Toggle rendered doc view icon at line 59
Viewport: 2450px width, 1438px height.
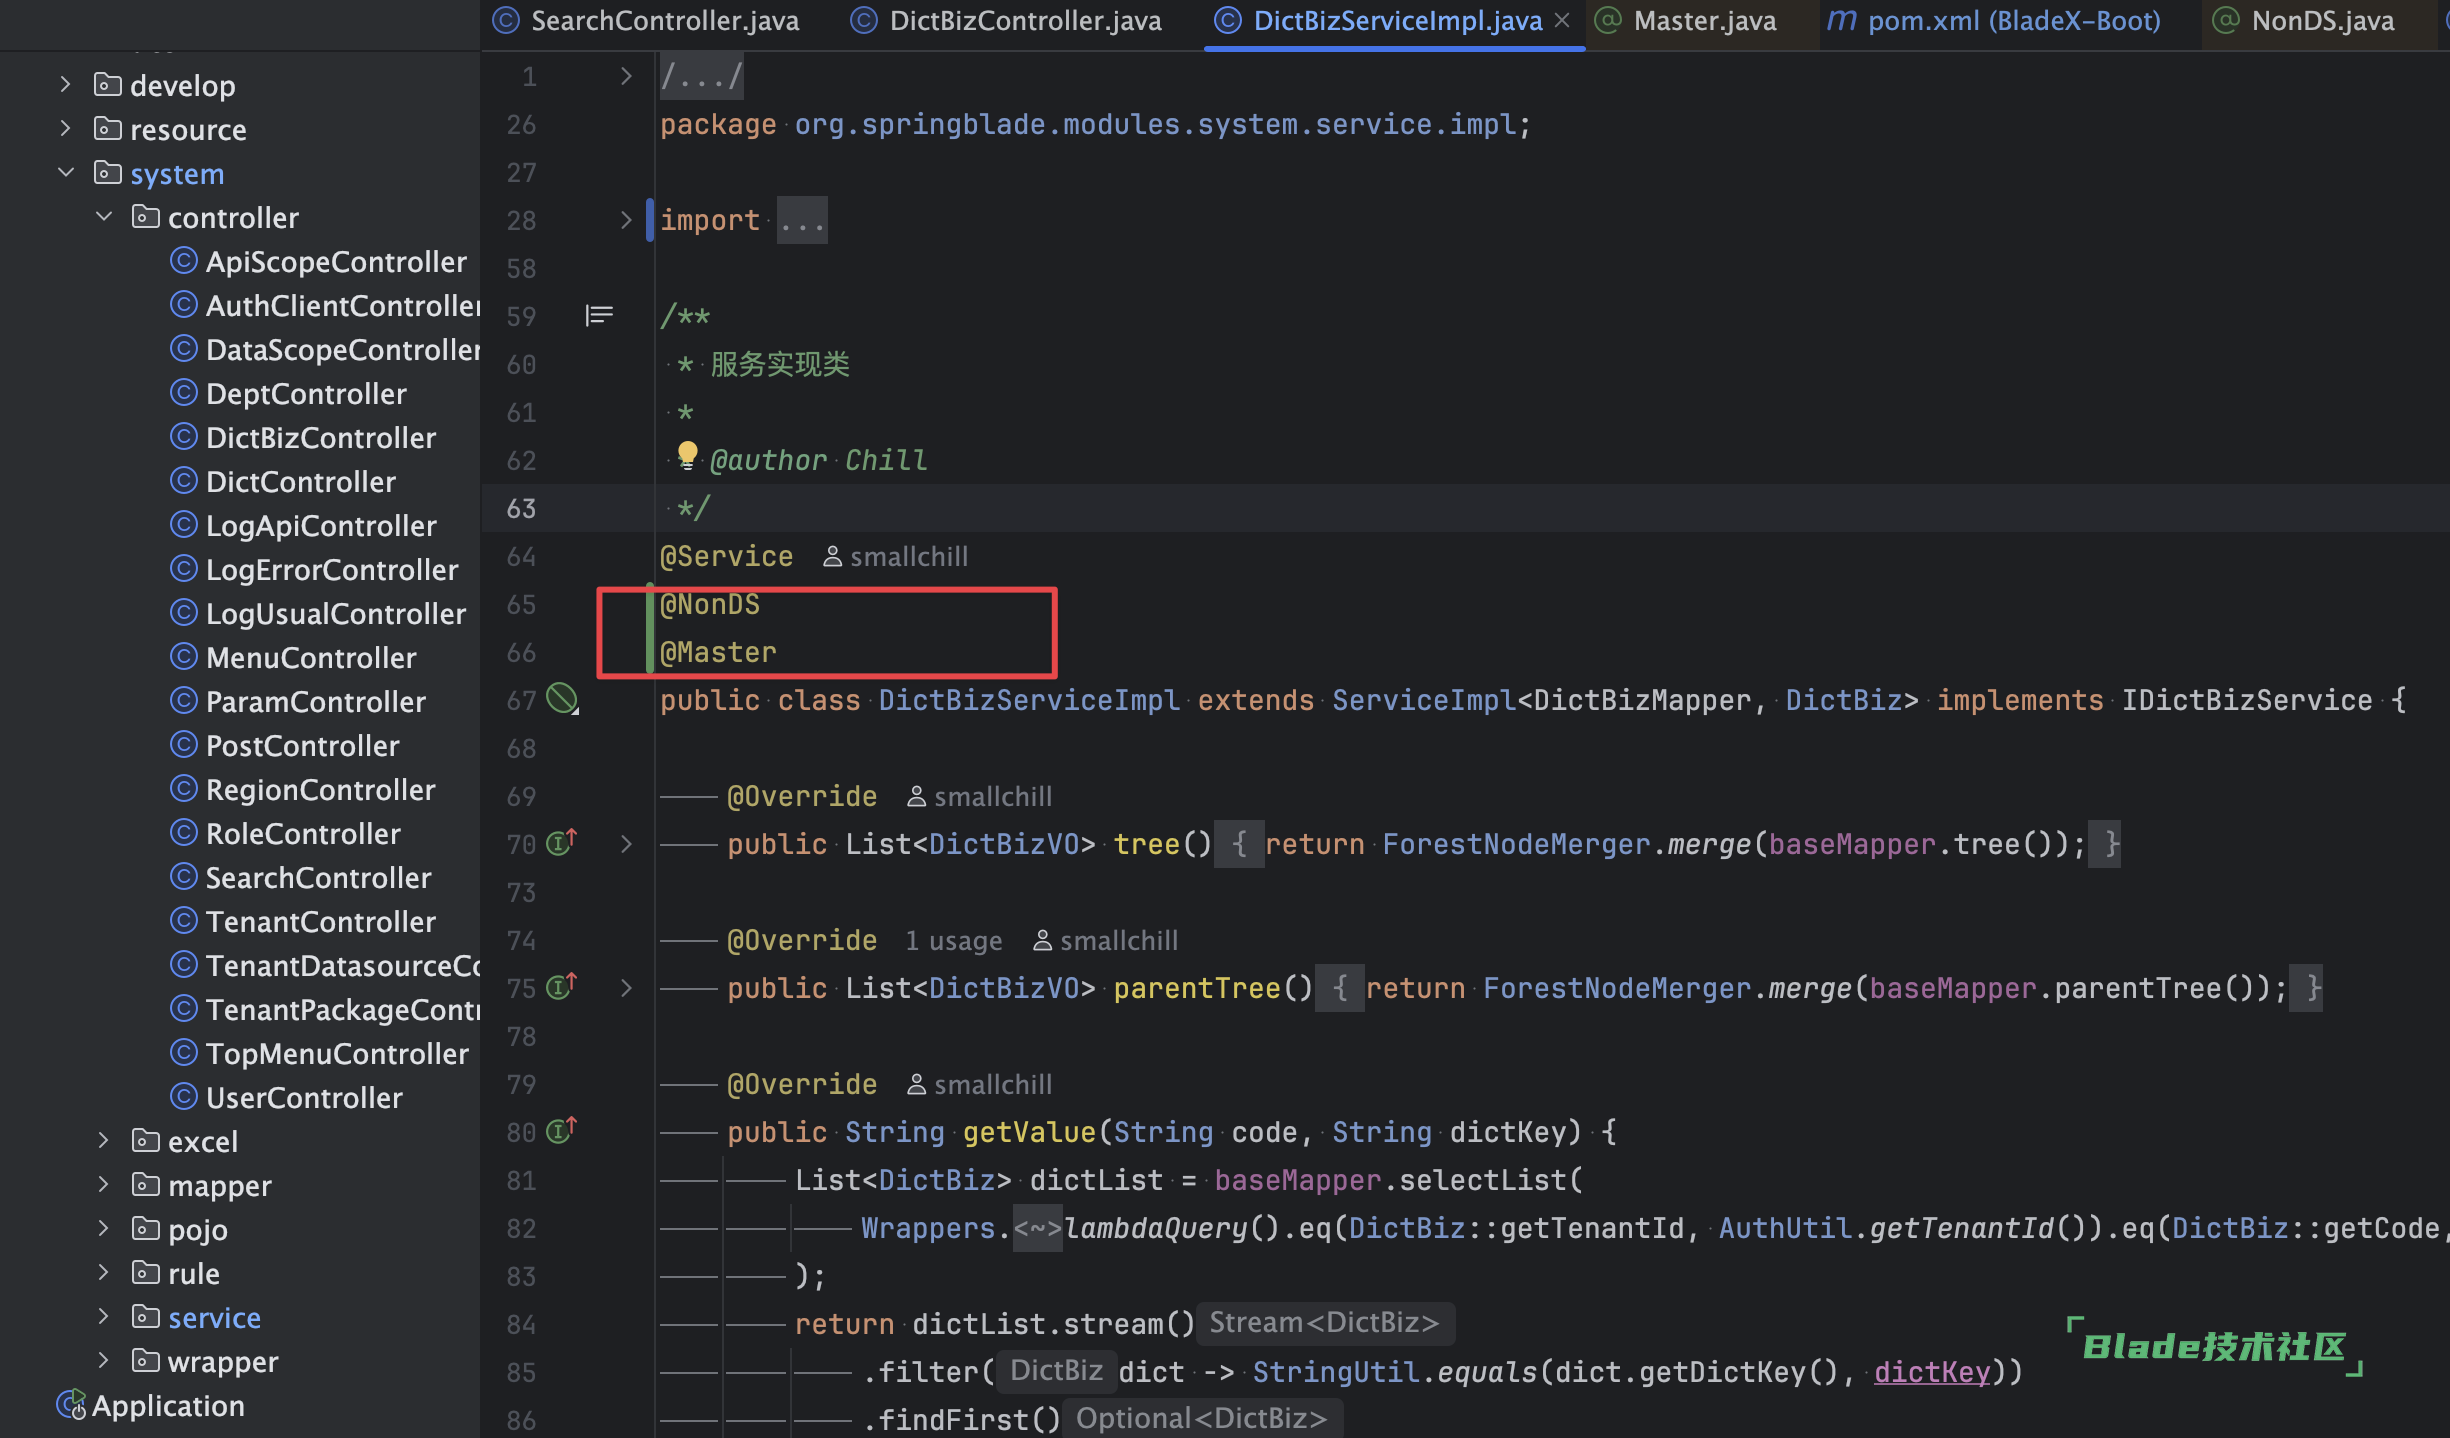point(599,316)
